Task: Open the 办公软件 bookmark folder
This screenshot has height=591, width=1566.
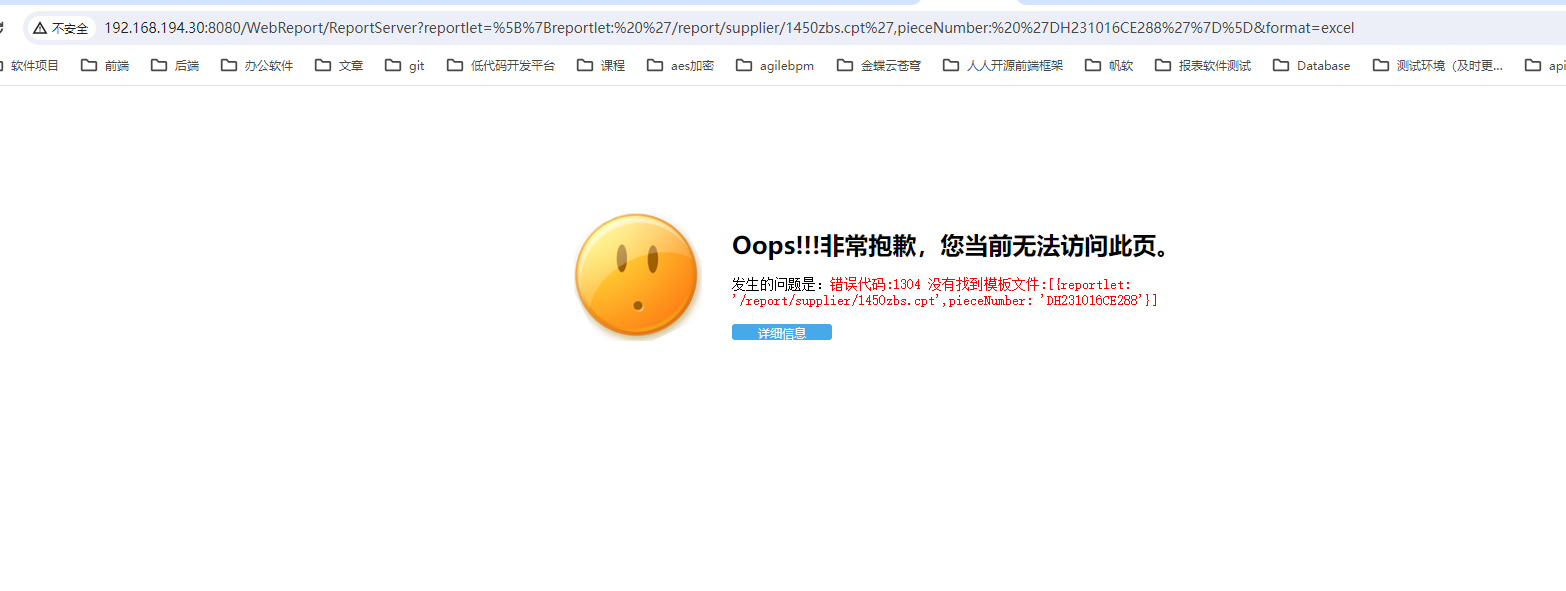Action: point(257,66)
